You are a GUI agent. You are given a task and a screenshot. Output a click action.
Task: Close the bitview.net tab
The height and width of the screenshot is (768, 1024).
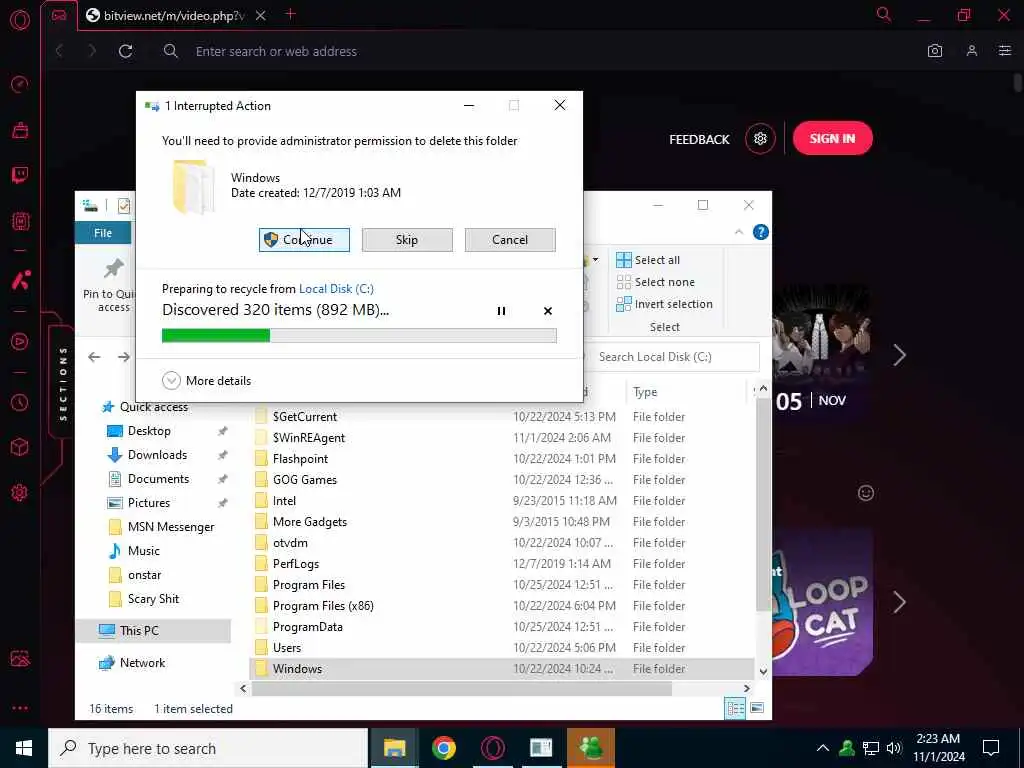tap(261, 16)
